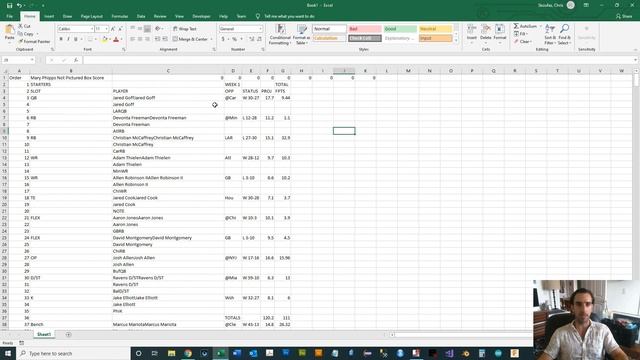Undo the last action
Viewport: 640px width, 360px height.
[x=19, y=5]
